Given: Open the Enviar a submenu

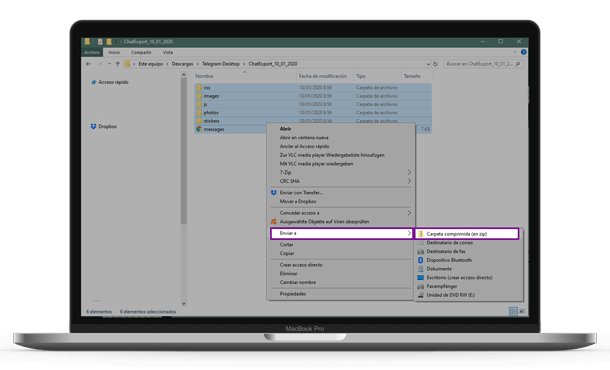Looking at the screenshot, I should click(x=341, y=233).
